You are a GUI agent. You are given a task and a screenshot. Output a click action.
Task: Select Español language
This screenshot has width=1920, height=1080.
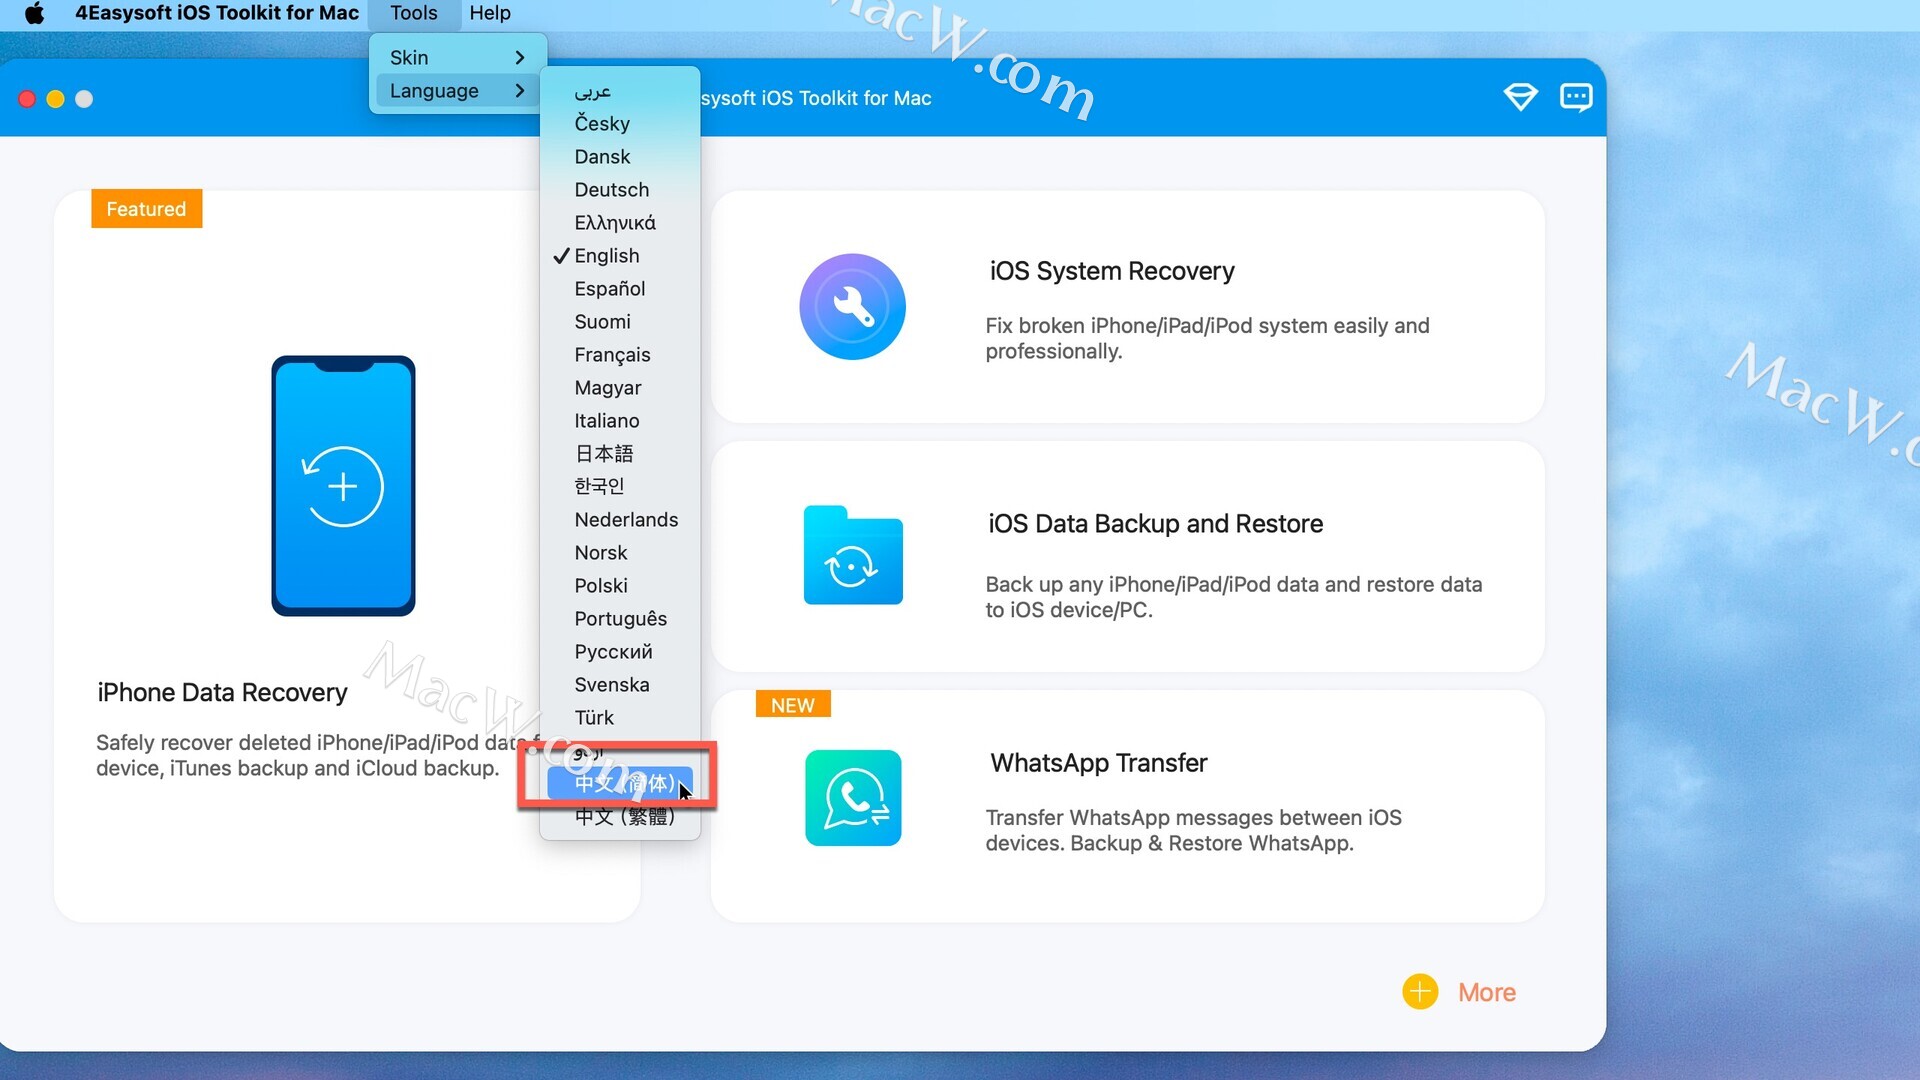[620, 289]
